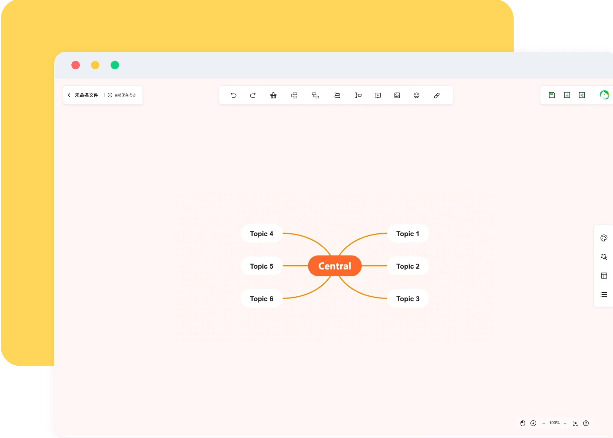Click the save icon at top right
613x438 pixels.
pos(552,95)
